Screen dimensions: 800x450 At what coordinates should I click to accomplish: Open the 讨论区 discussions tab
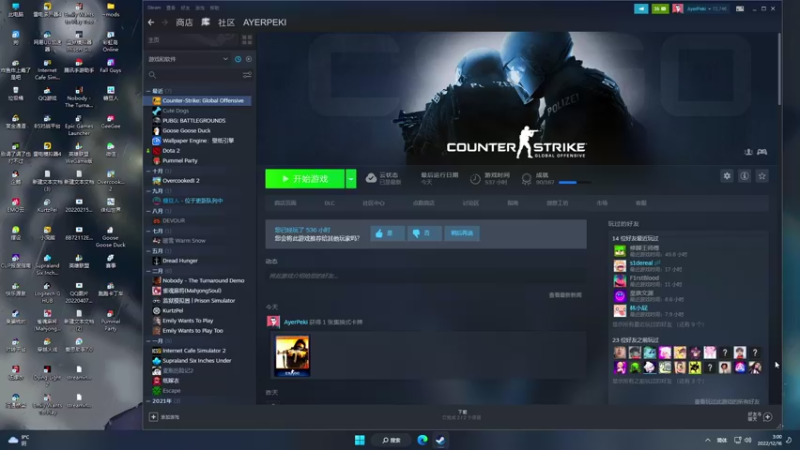(470, 203)
